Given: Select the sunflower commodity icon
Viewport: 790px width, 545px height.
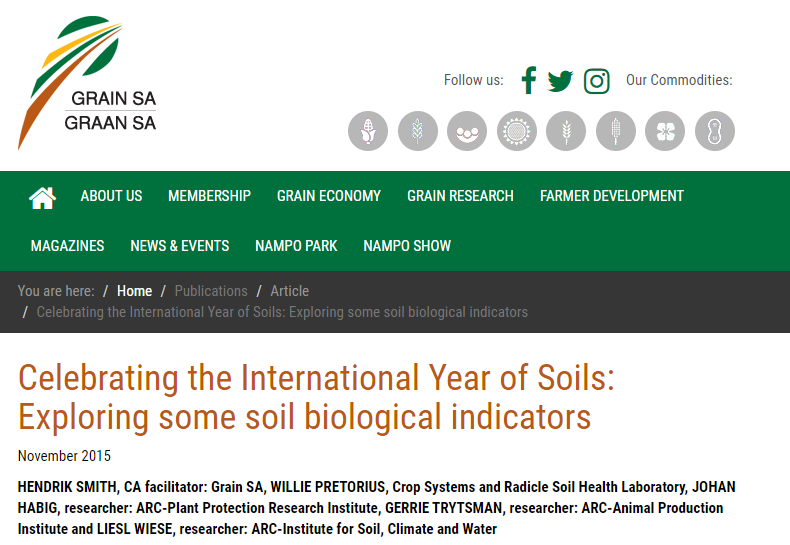Looking at the screenshot, I should coord(517,131).
